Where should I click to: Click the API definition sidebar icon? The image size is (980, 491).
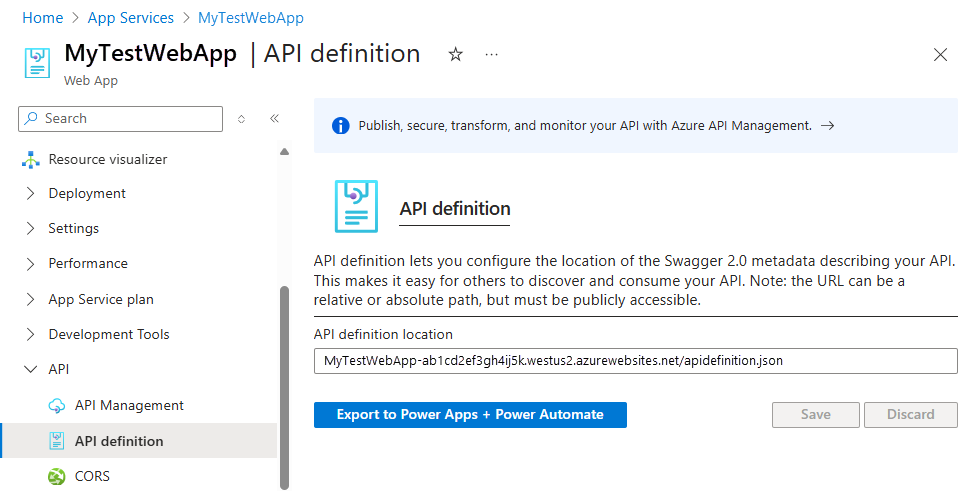(56, 441)
